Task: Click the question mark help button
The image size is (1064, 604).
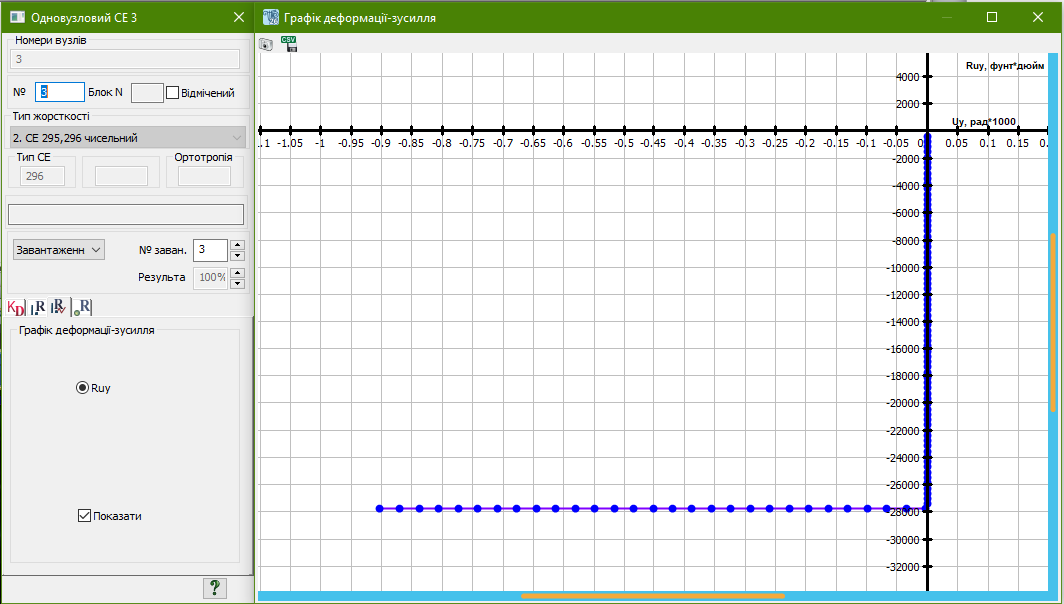Action: pos(214,587)
